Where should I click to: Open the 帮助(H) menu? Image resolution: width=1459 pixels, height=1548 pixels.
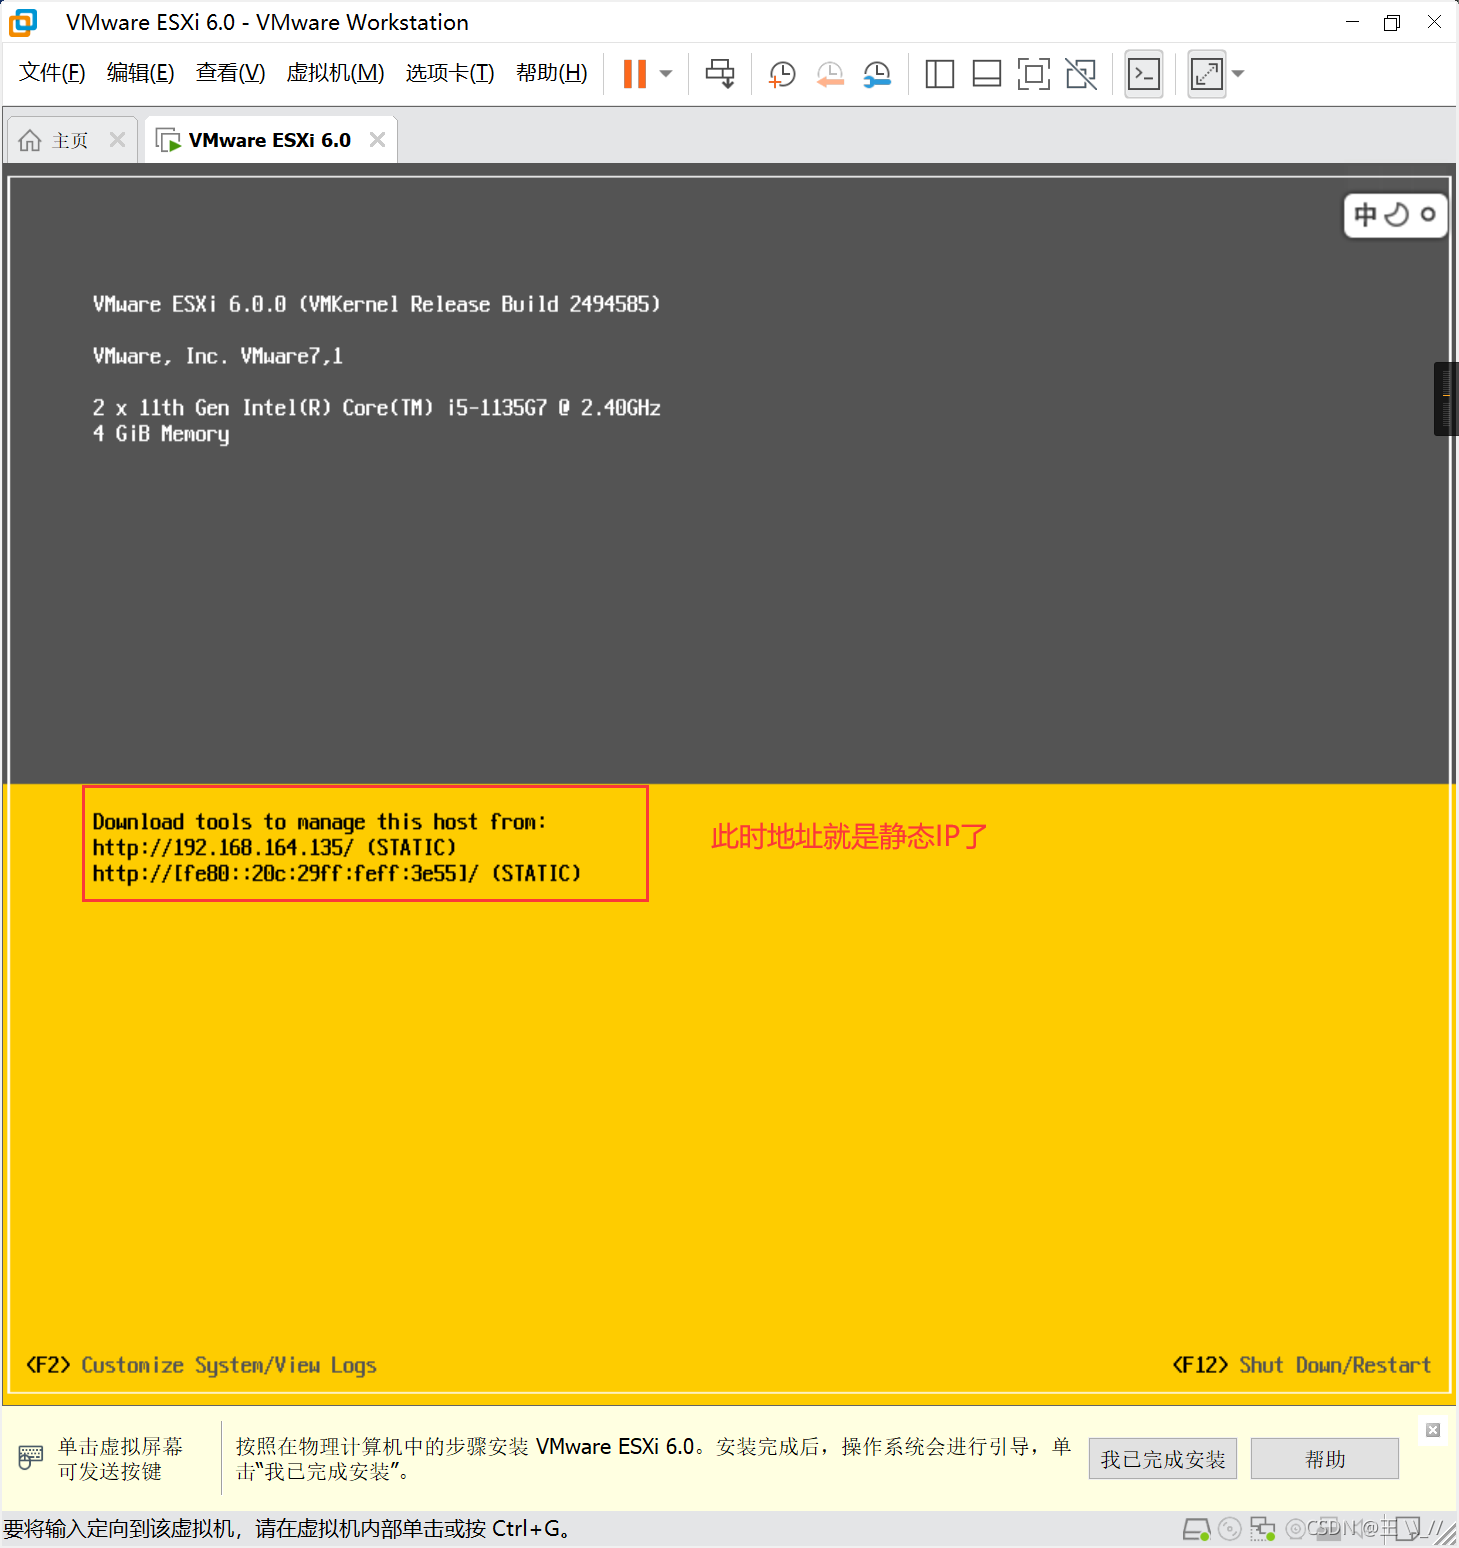tap(552, 73)
